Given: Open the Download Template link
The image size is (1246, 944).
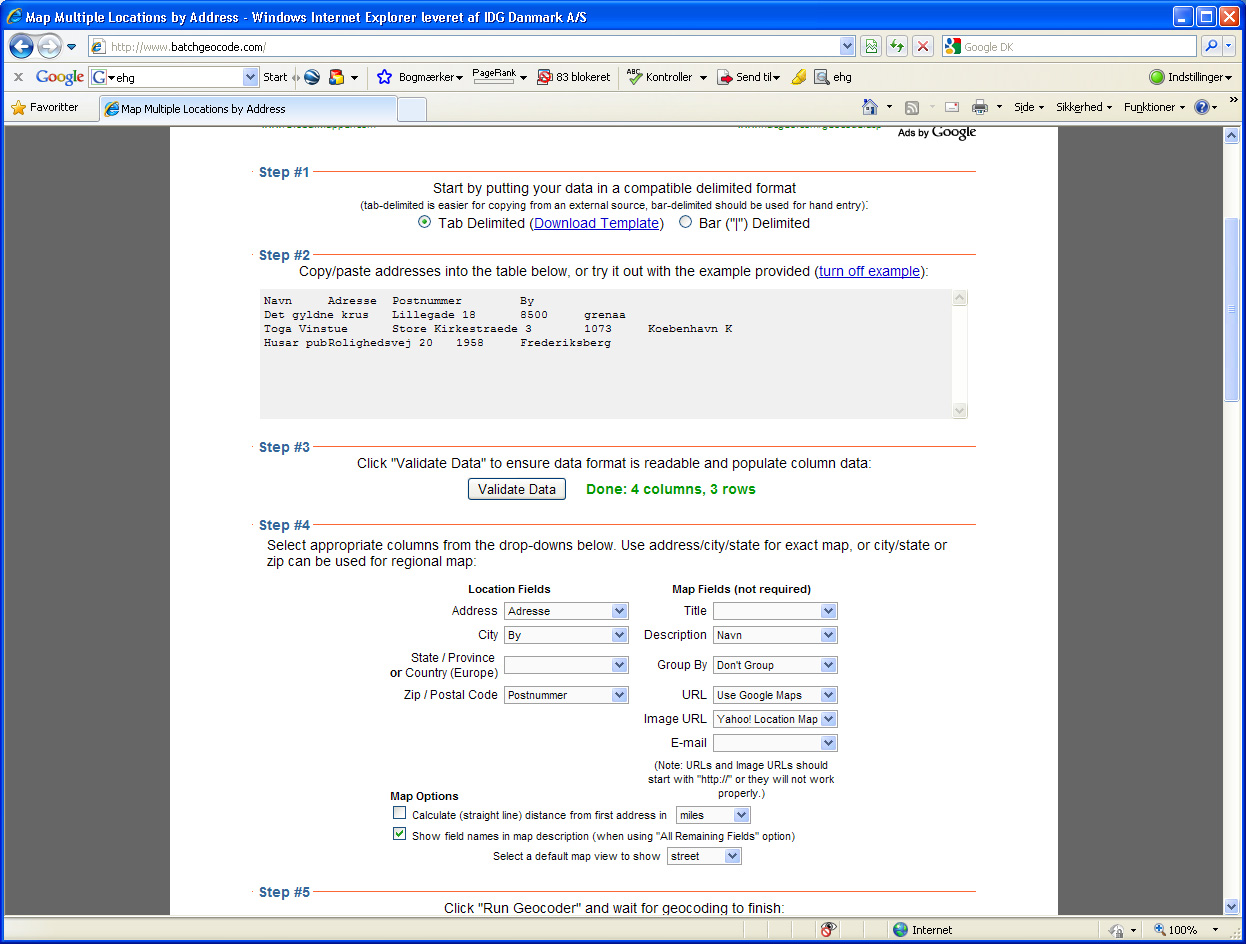Looking at the screenshot, I should click(x=597, y=223).
